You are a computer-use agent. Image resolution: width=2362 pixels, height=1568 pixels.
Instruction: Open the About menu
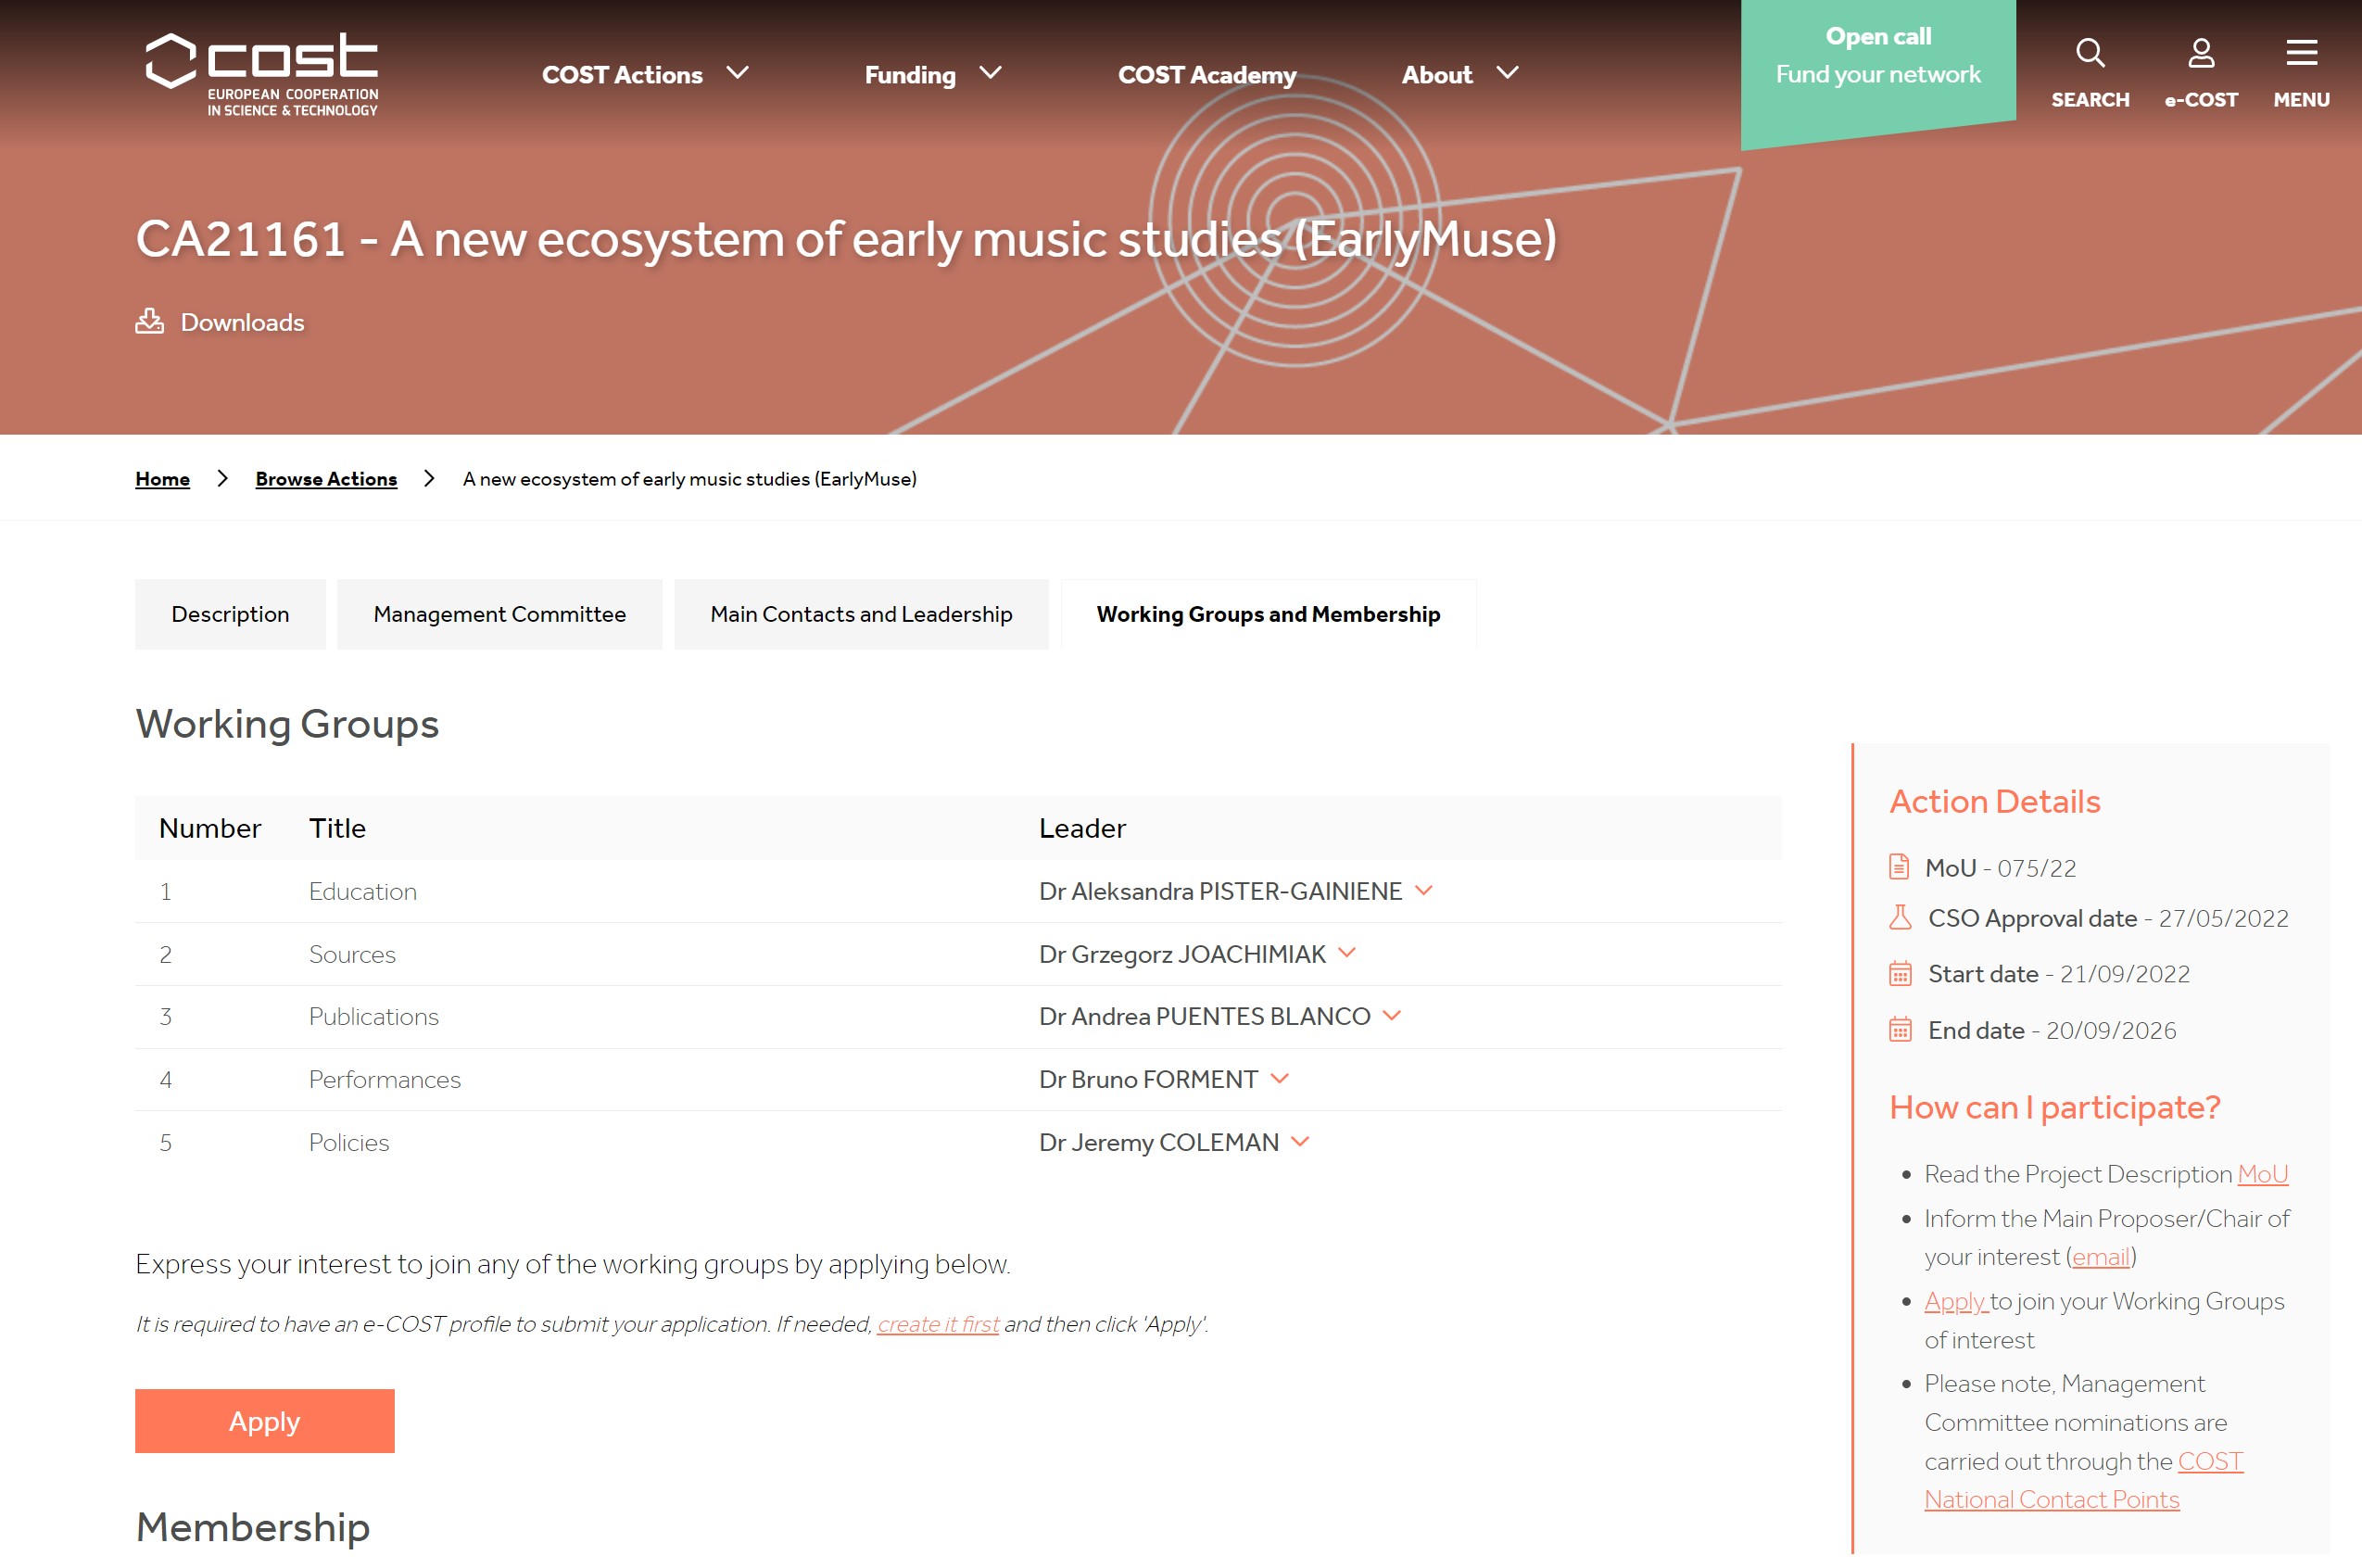pos(1437,75)
